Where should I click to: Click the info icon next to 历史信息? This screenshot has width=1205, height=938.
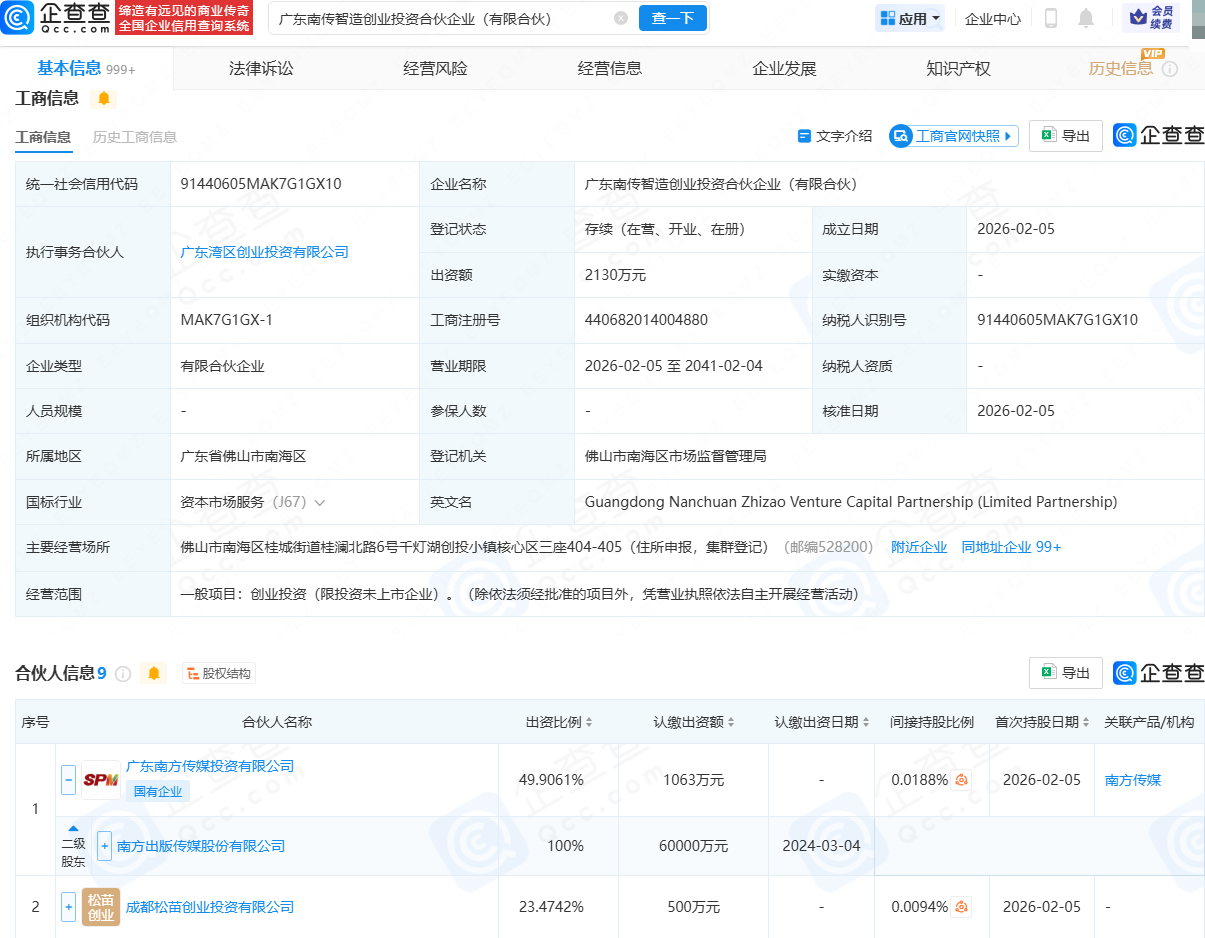[1169, 69]
